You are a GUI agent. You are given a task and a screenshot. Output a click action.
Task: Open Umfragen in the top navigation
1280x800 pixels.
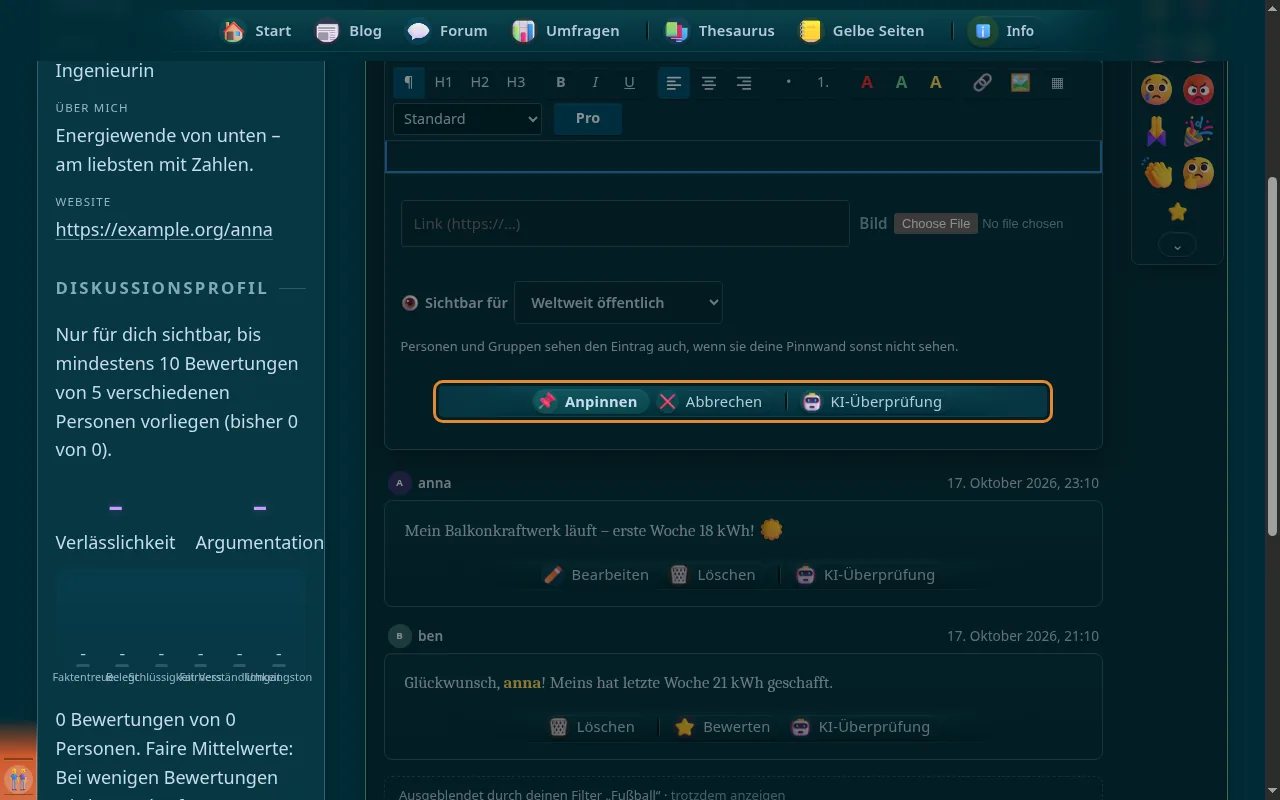tap(566, 31)
